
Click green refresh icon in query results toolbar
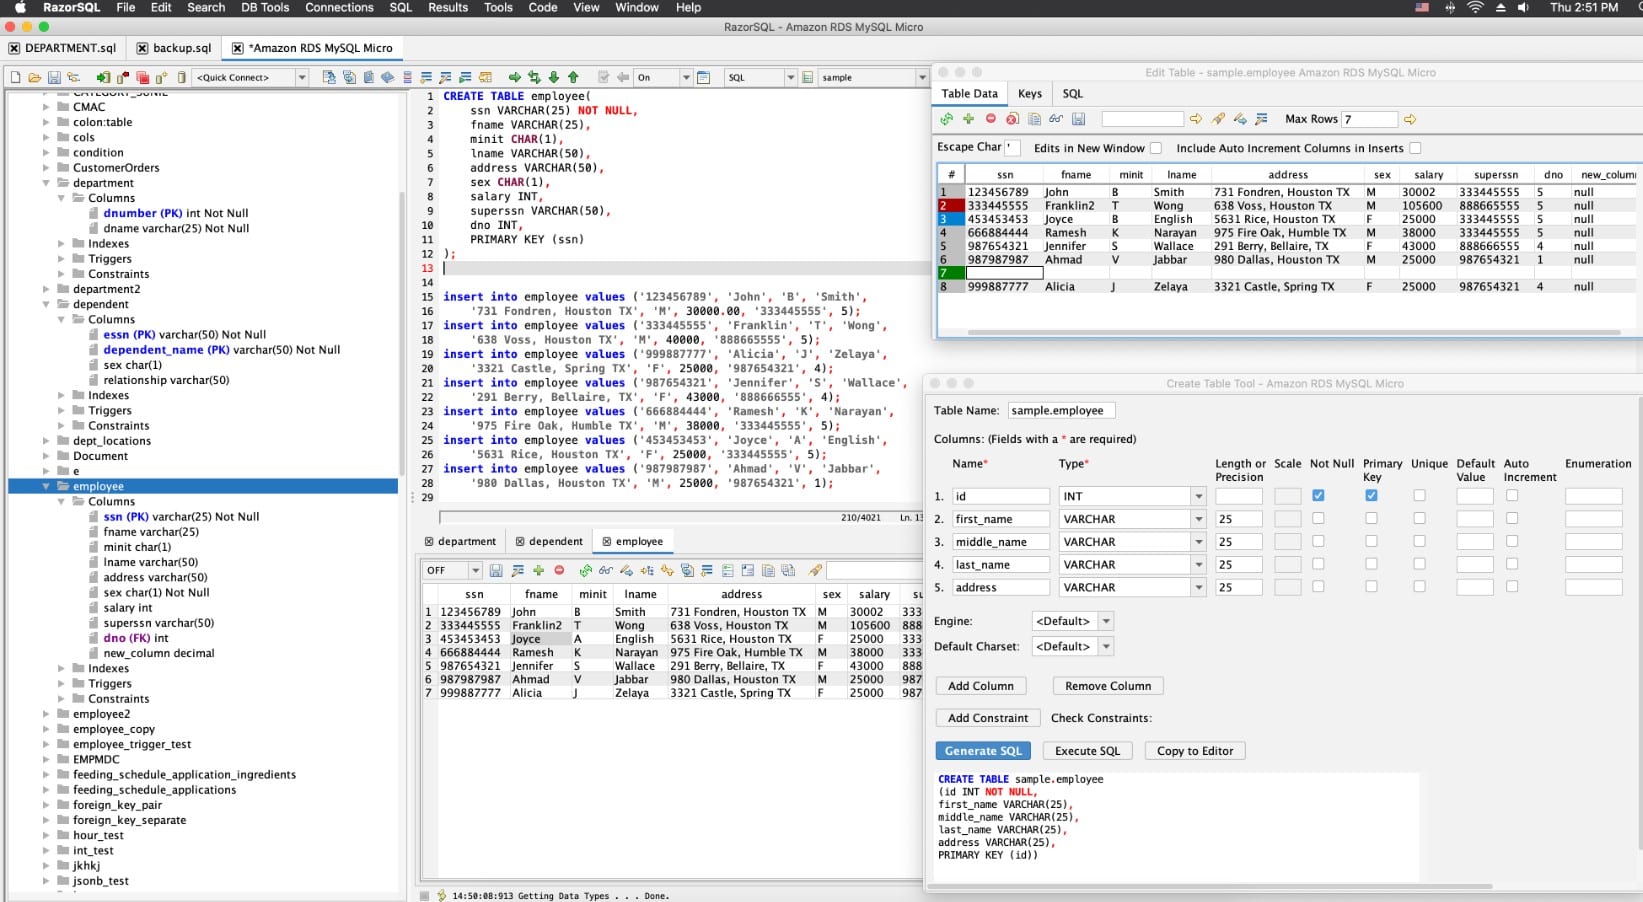[x=585, y=571]
